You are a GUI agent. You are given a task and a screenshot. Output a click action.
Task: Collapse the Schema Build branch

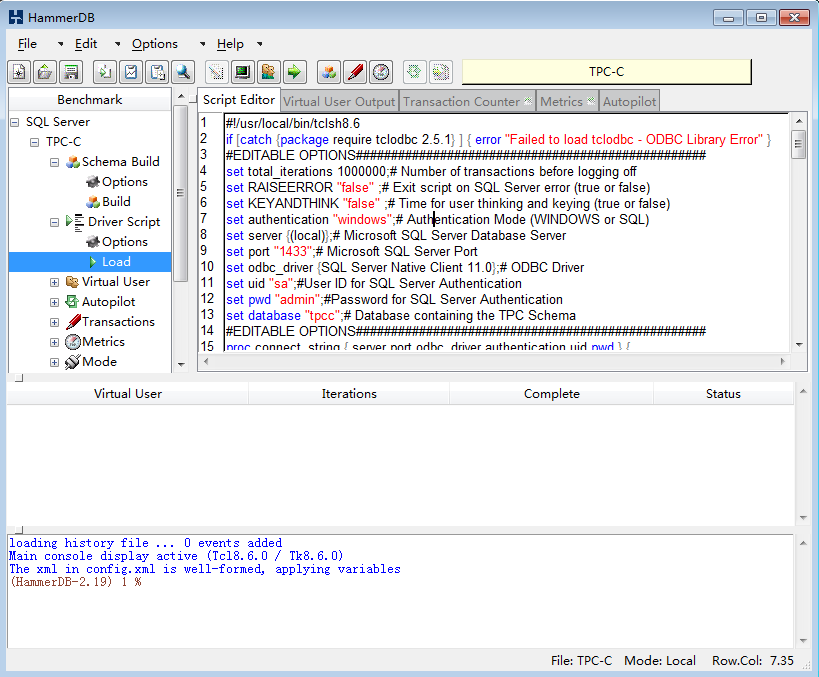tap(54, 162)
